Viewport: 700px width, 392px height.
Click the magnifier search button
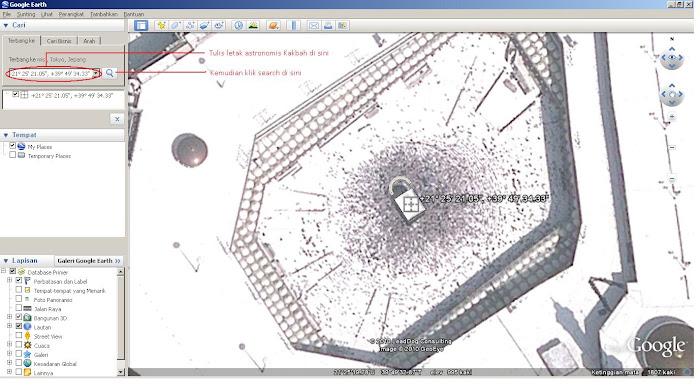pyautogui.click(x=110, y=73)
